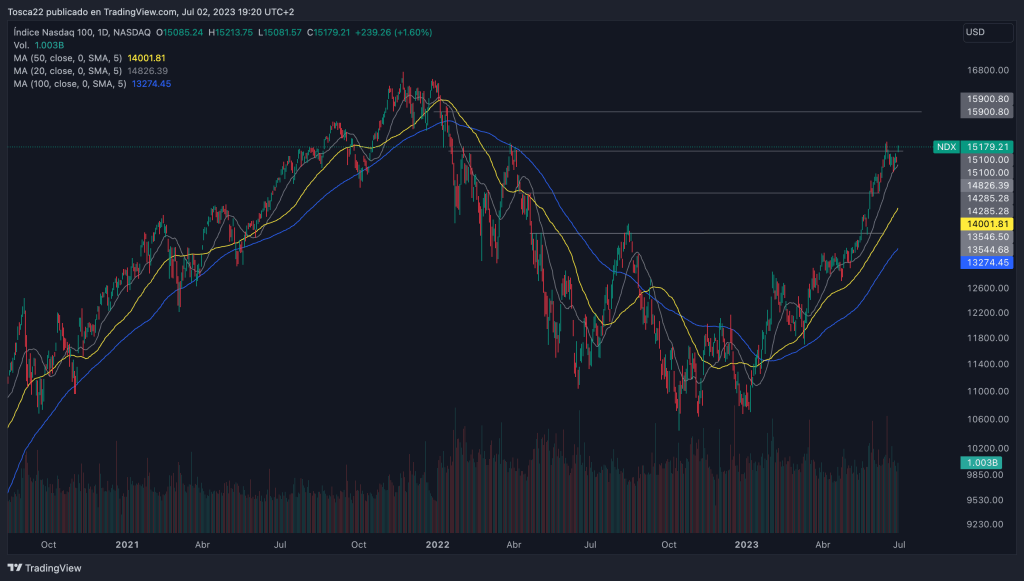The height and width of the screenshot is (581, 1024).
Task: Select the Vol. volume indicator label
Action: pos(22,45)
